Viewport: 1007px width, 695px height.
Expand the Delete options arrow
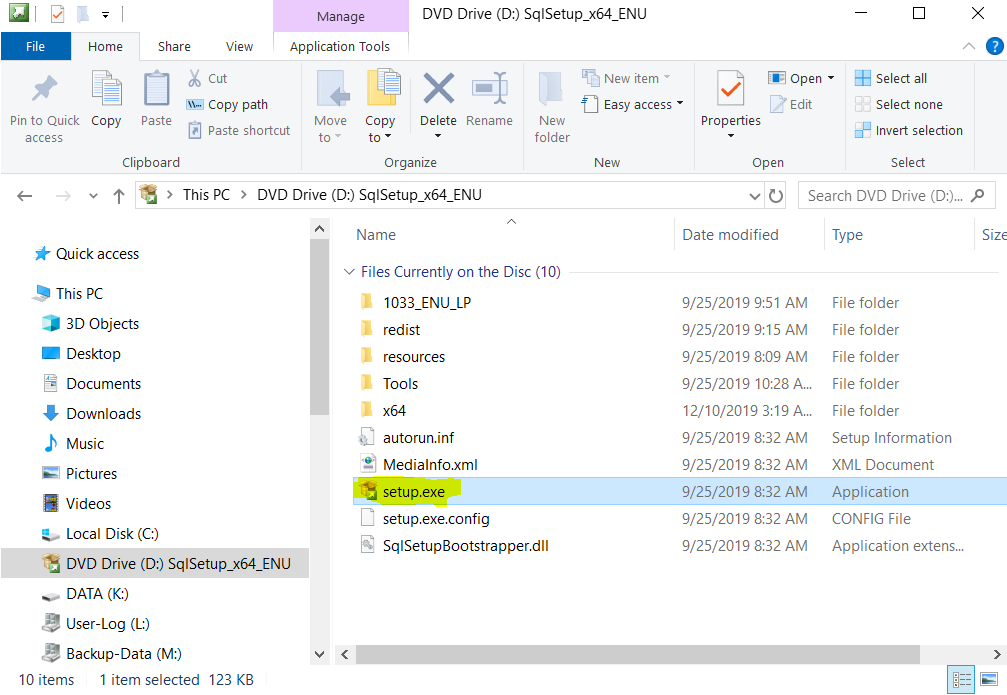coord(438,136)
